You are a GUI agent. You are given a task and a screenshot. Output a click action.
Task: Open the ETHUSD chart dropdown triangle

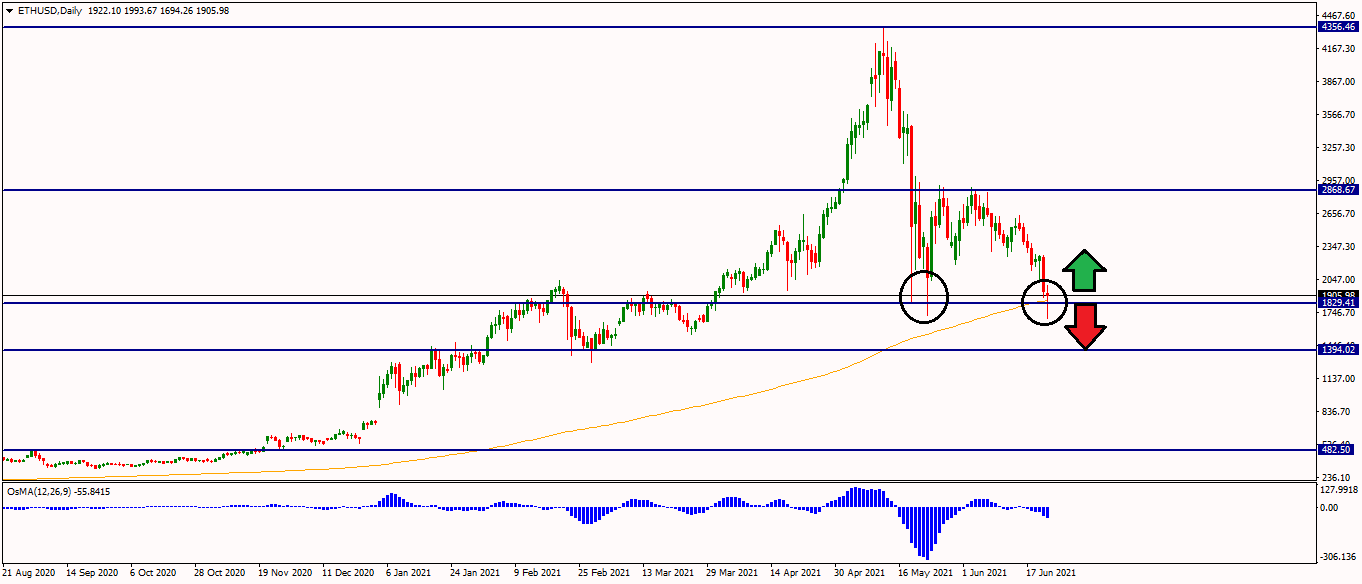coord(9,10)
